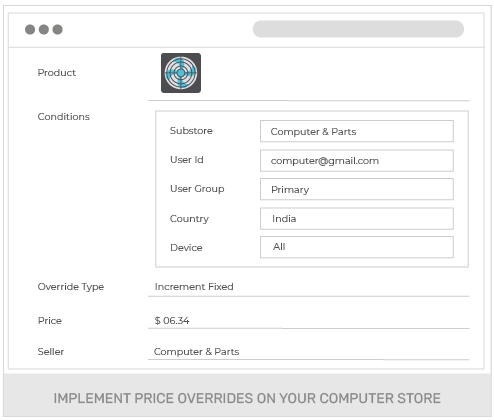Select the Substore field showing Computer & Parts
Screen dimensions: 494x420
357,131
